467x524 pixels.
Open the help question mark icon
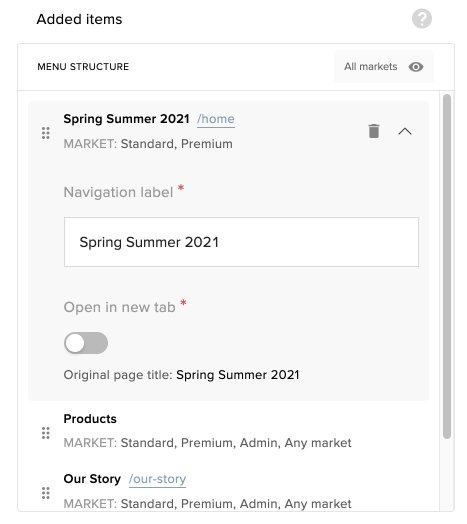(x=422, y=19)
